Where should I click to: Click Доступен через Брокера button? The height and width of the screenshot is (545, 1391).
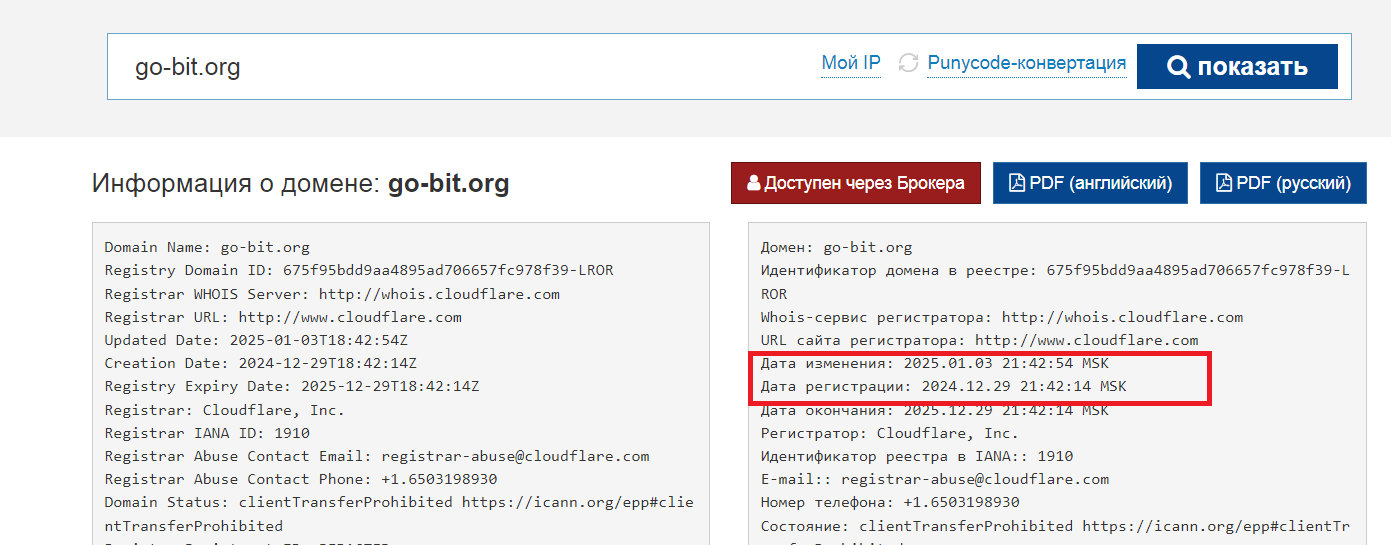856,183
